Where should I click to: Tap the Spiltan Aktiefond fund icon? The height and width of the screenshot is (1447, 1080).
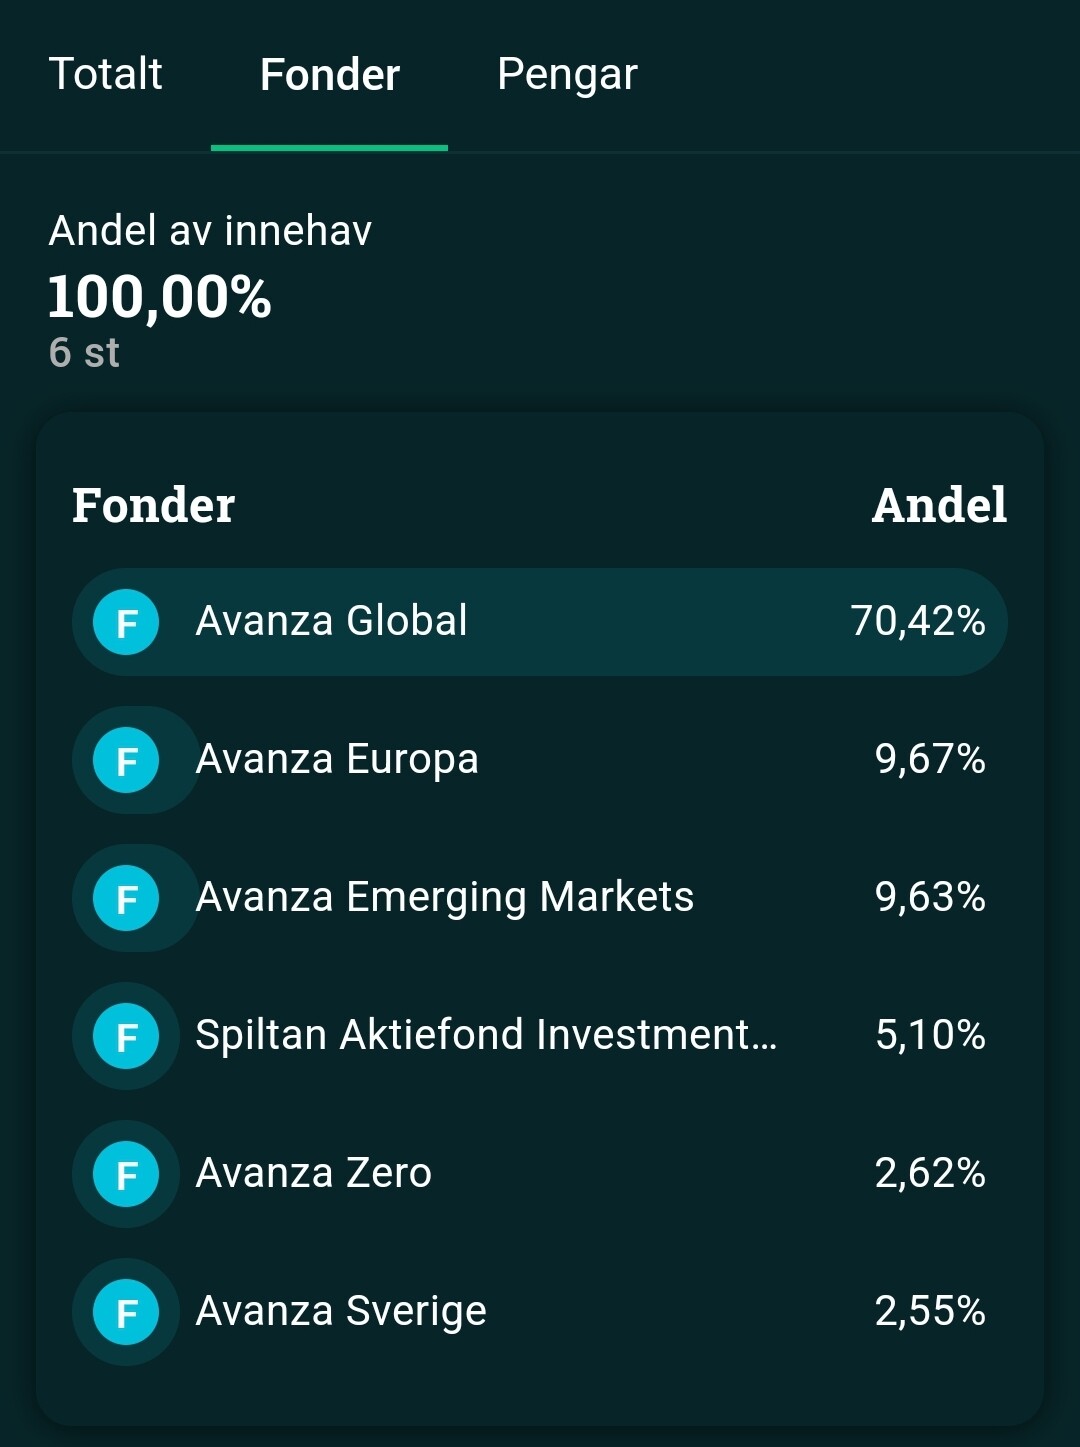126,1036
